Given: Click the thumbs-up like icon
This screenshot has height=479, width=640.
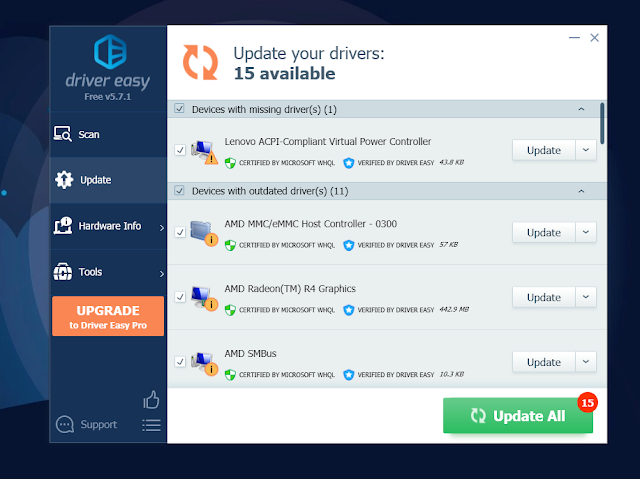Looking at the screenshot, I should 151,400.
